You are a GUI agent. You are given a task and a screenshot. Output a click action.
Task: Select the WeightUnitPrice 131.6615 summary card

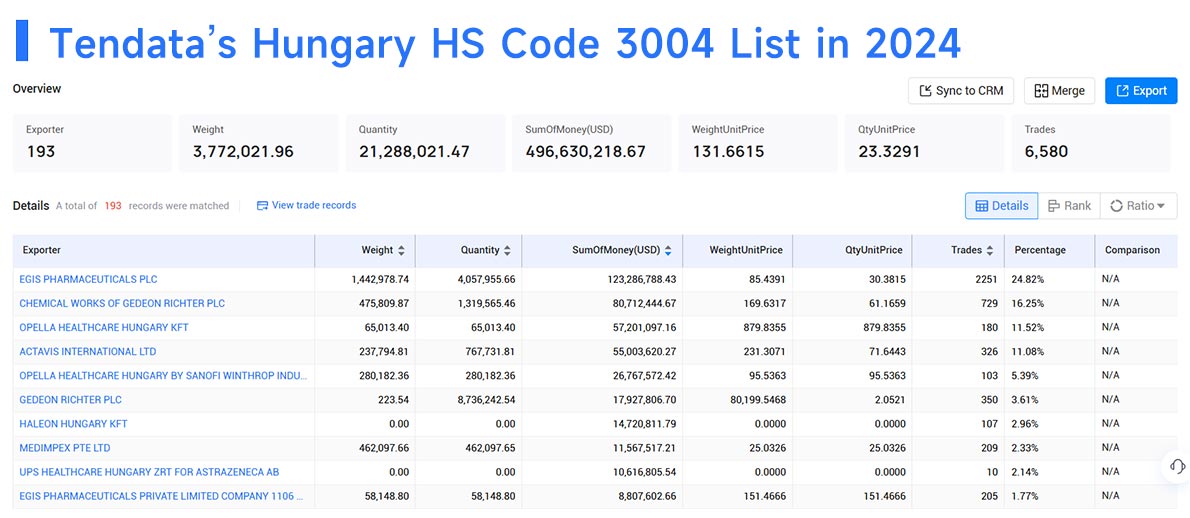(x=757, y=143)
